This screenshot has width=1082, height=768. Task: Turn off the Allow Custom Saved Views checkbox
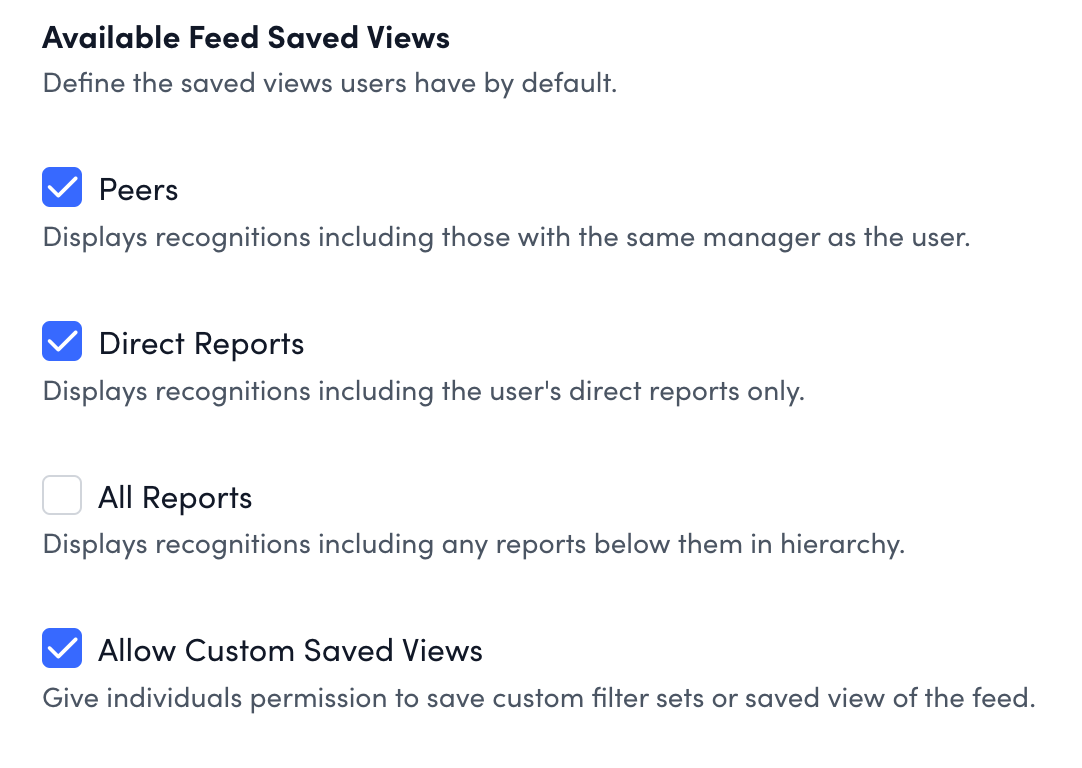(62, 650)
